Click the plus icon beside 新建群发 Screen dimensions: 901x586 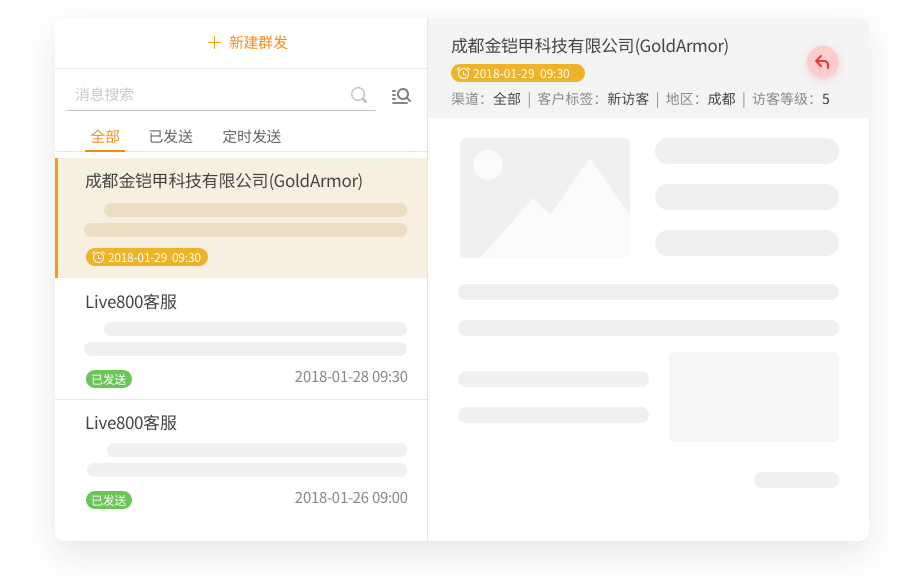(x=213, y=43)
